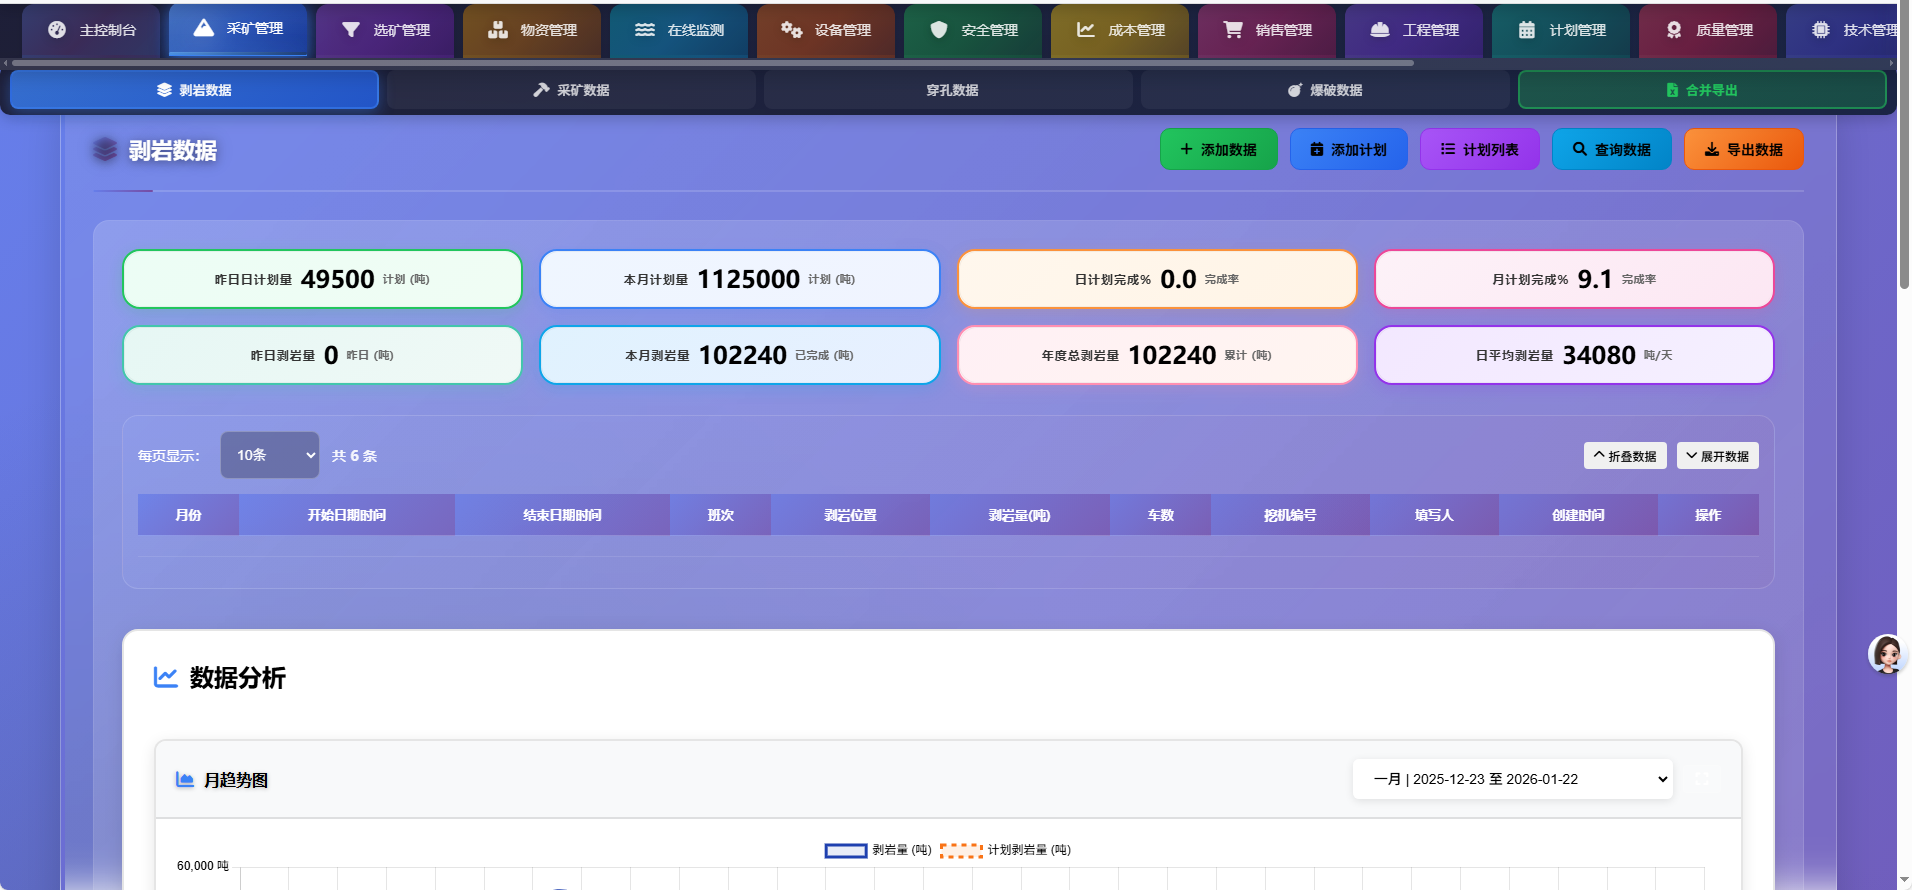Viewport: 1912px width, 890px height.
Task: Open the 采矿数据 pickaxe tab
Action: click(x=571, y=90)
